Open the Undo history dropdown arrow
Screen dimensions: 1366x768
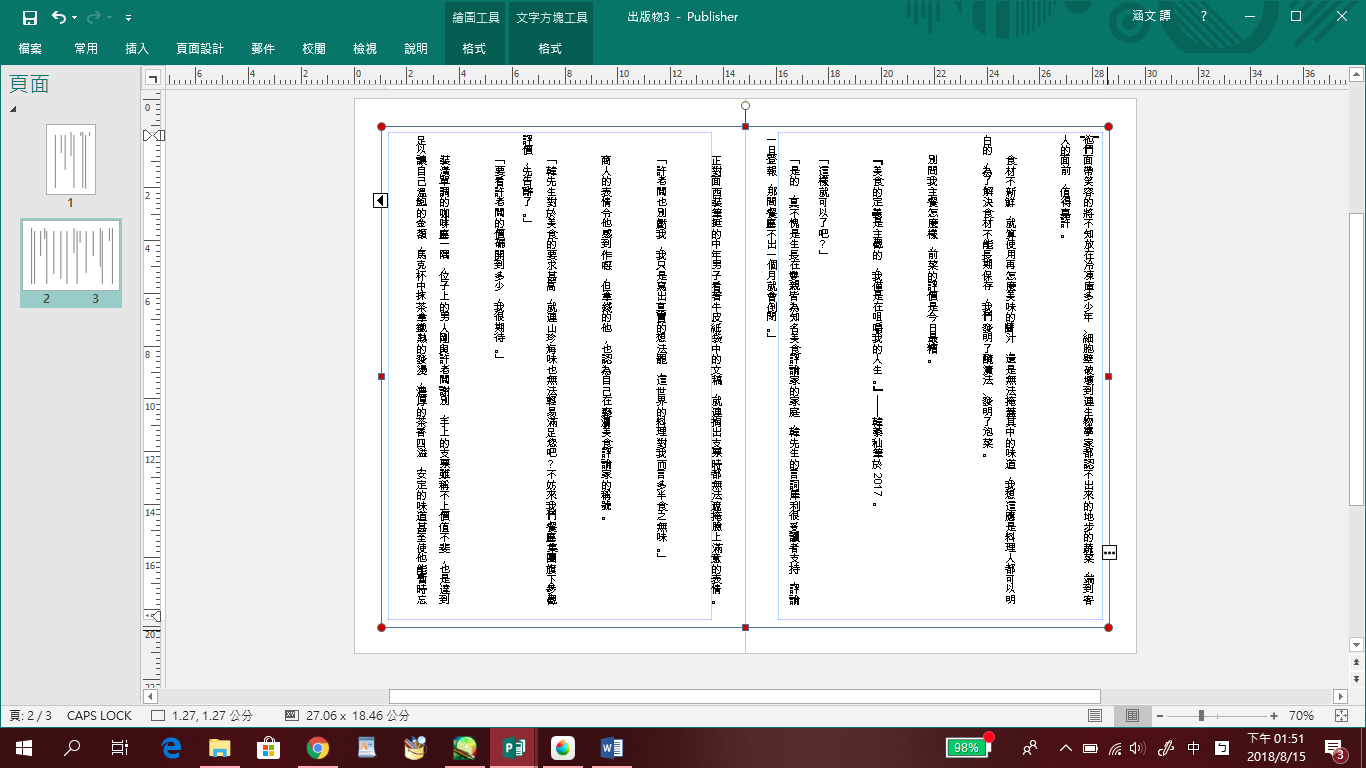[x=76, y=18]
